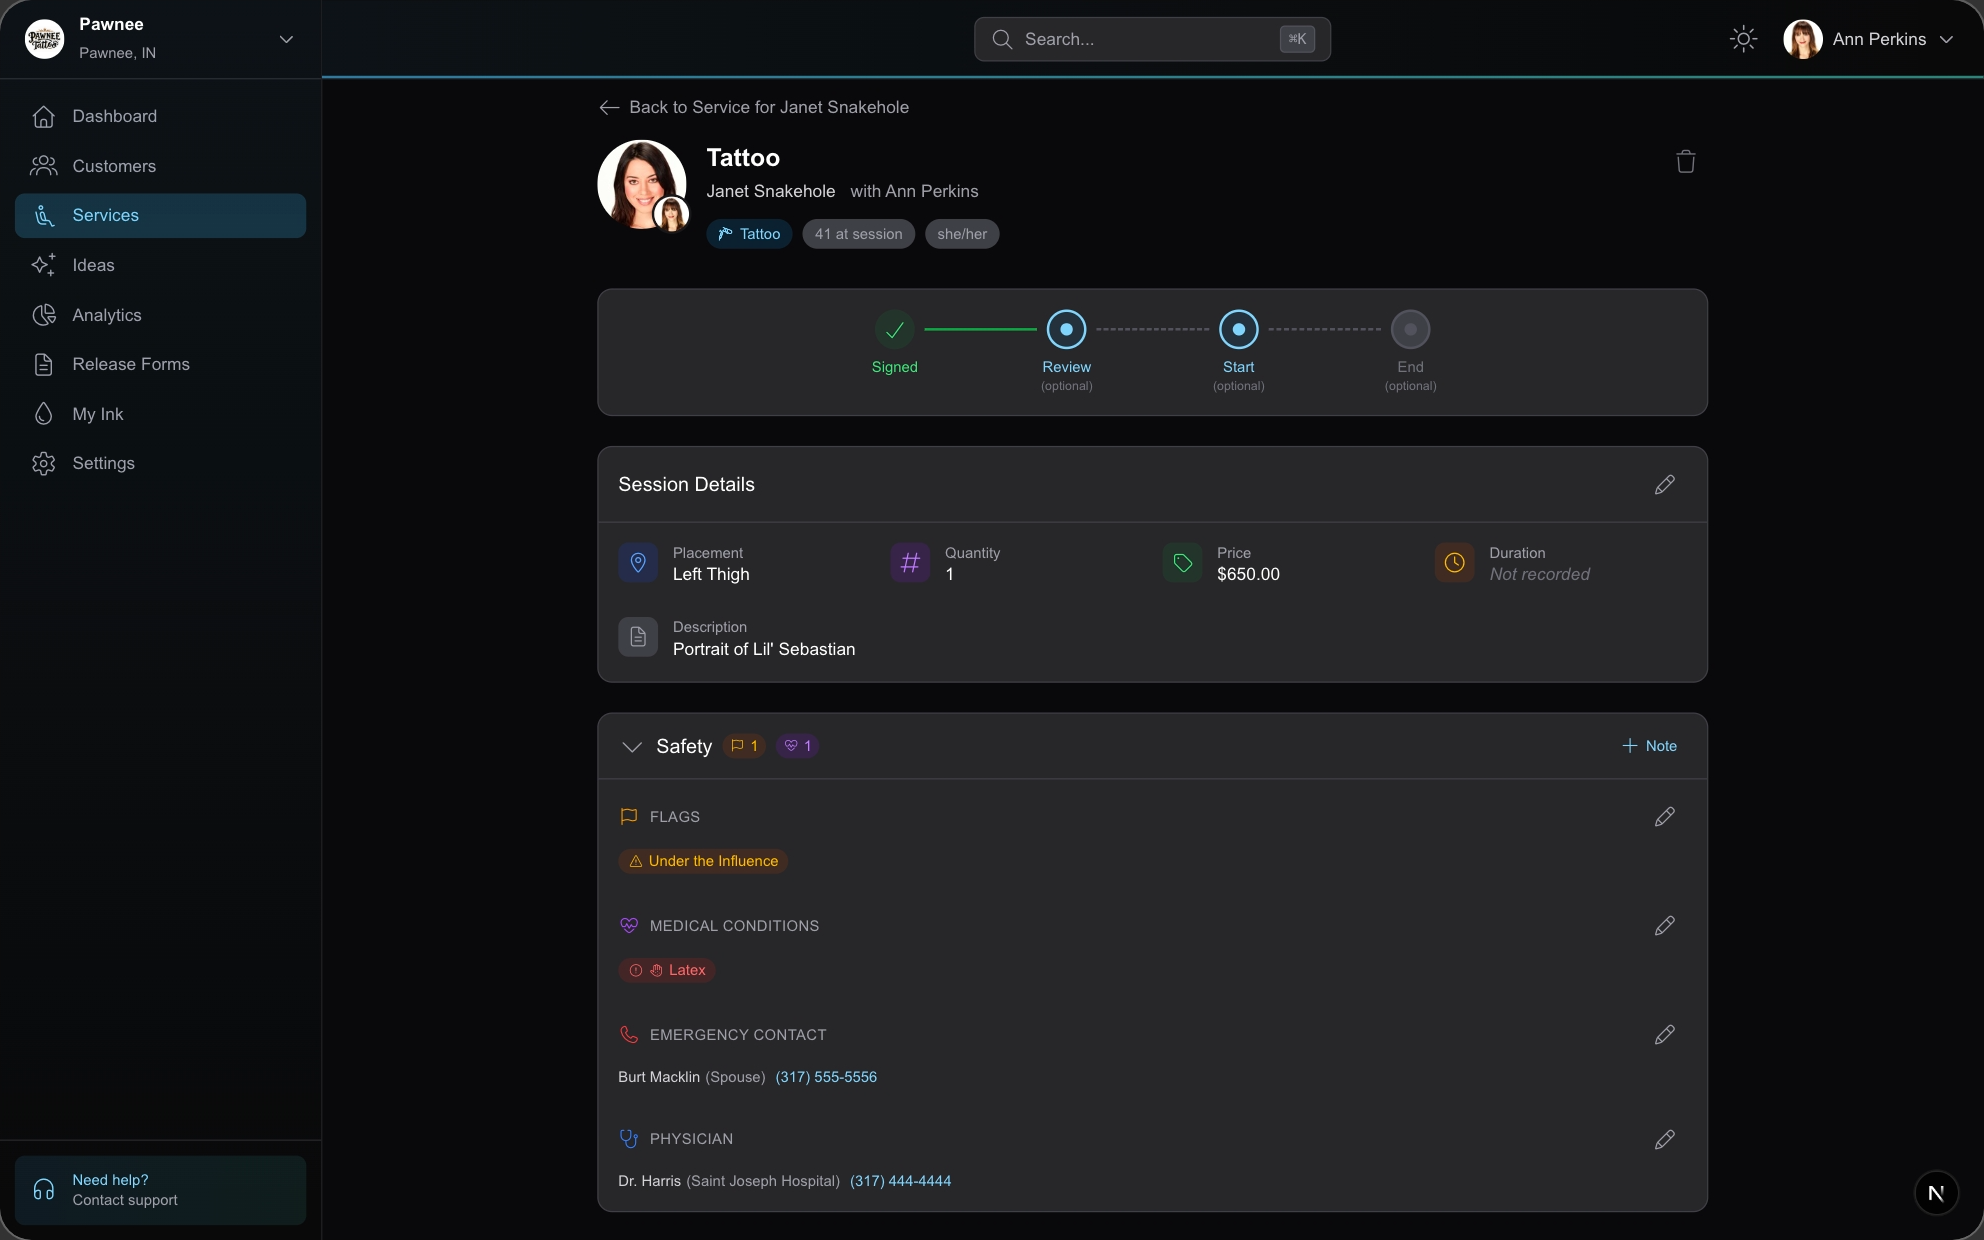Go back to Service for Janet Snakehole
1984x1240 pixels.
coord(753,107)
